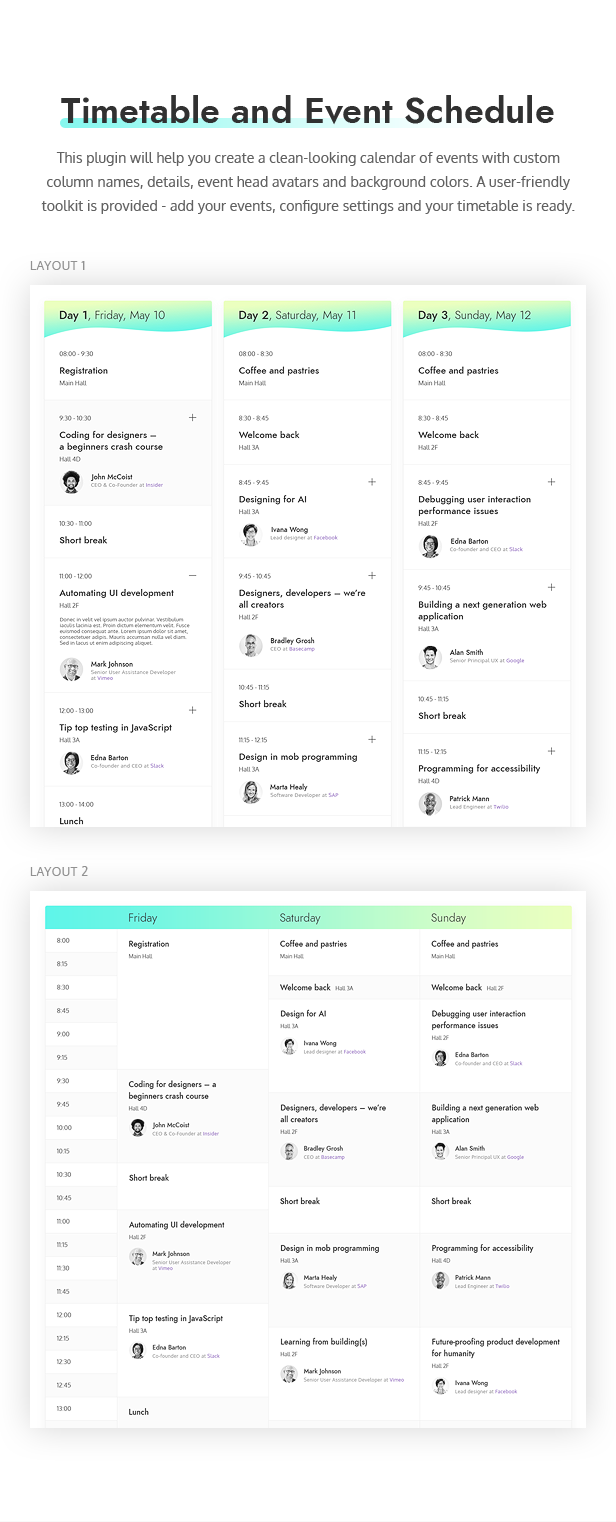The height and width of the screenshot is (1522, 616).
Task: Expand Debugging user interaction performance issues event
Action: 551,482
